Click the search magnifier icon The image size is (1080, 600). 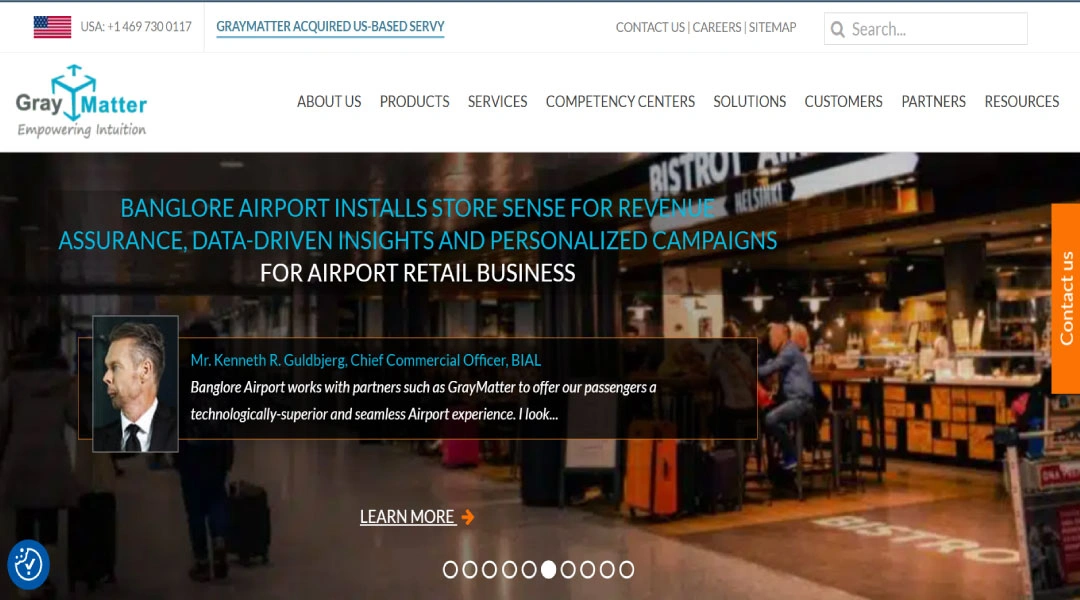(x=838, y=29)
